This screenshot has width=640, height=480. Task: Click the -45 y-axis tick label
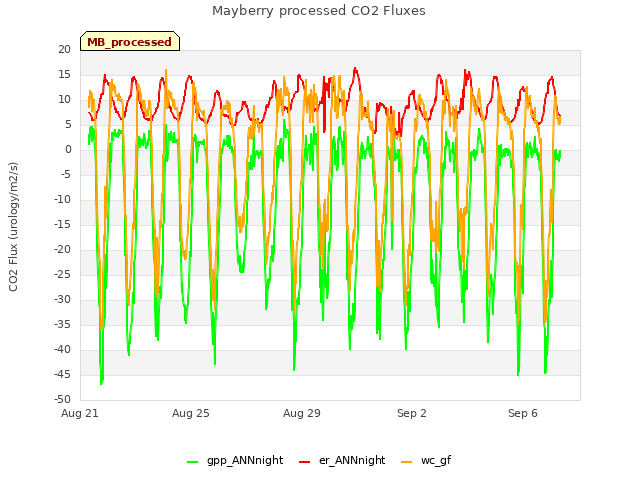coord(63,374)
